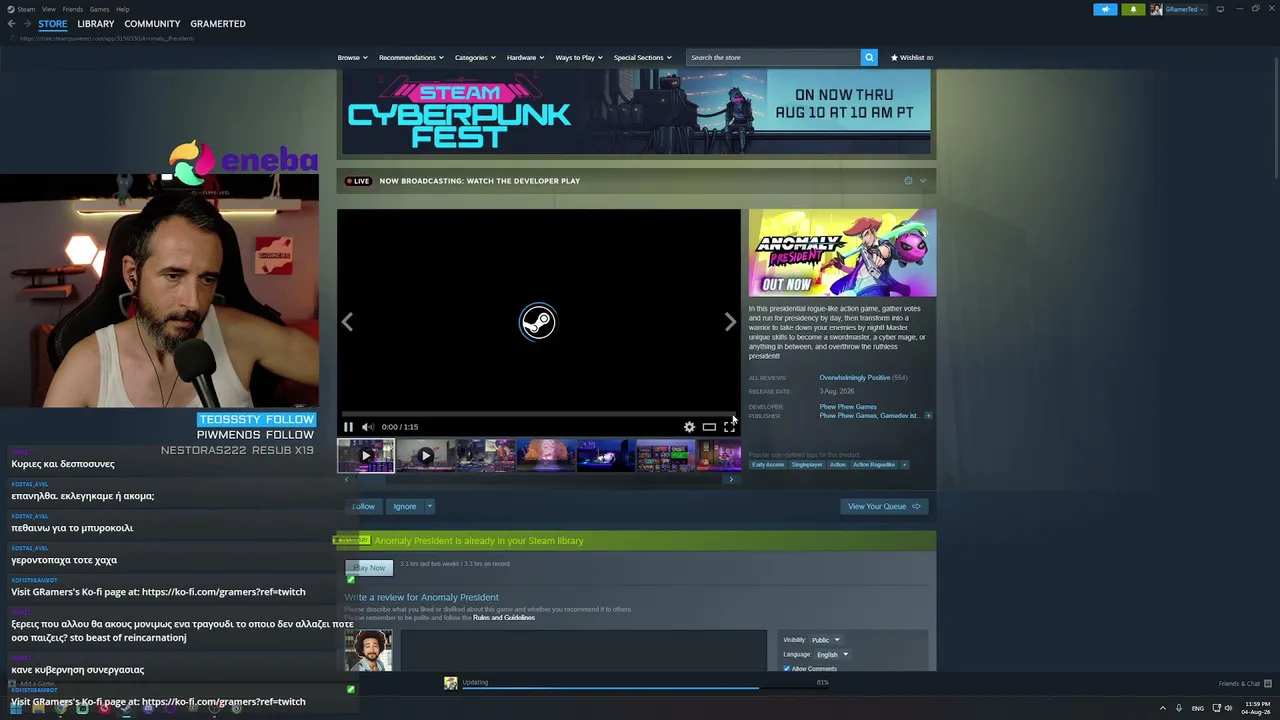This screenshot has width=1280, height=720.
Task: Click the thumbnail strip horizontal scrollbar
Action: click(538, 479)
